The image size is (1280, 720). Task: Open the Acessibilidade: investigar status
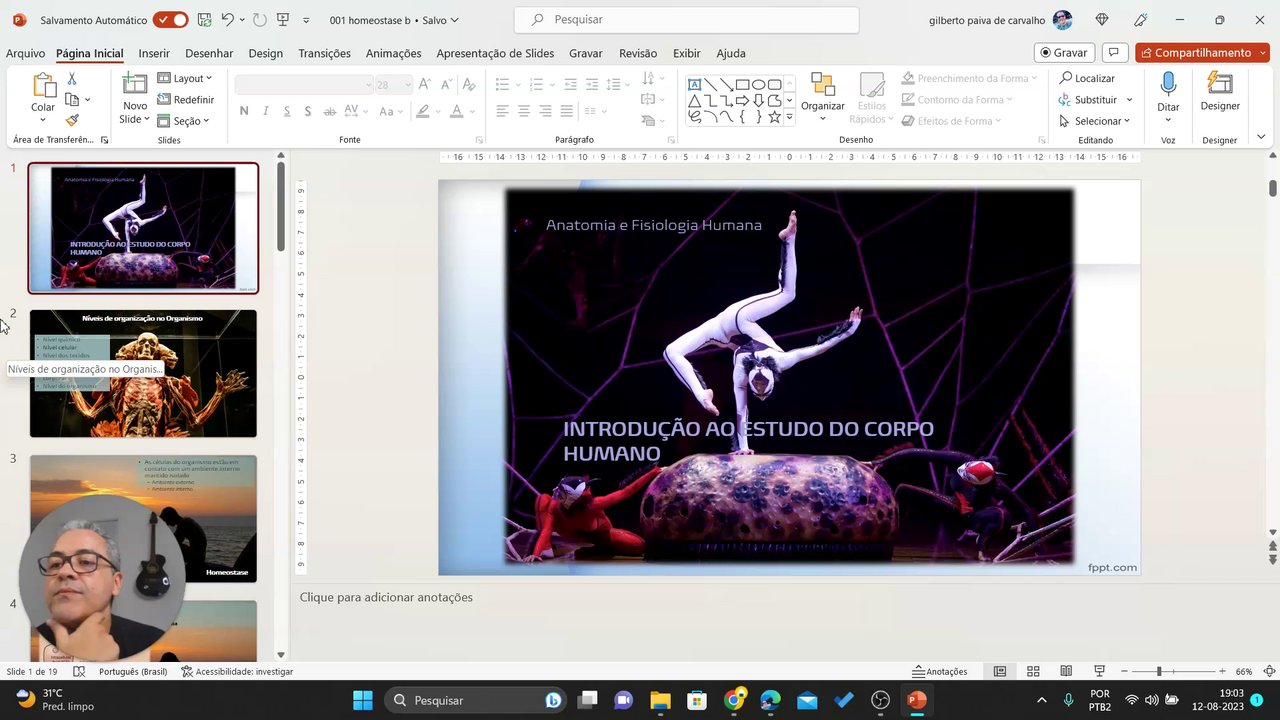(x=237, y=671)
